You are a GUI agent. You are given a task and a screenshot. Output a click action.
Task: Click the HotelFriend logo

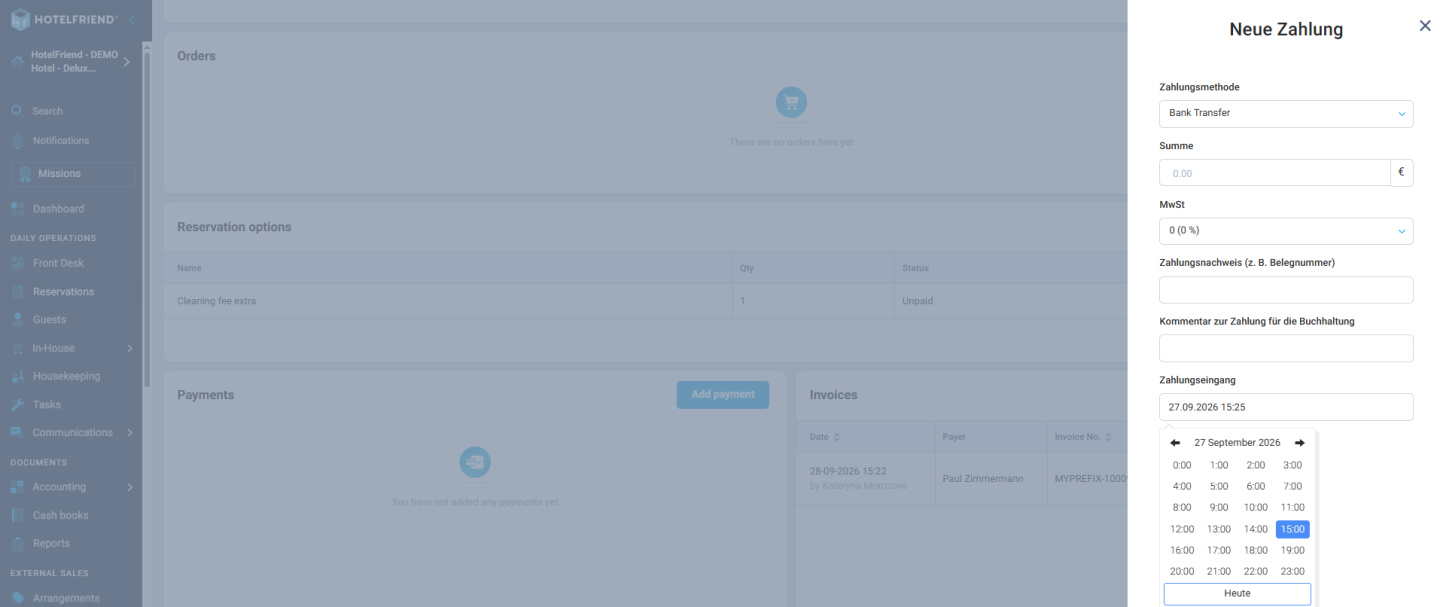click(64, 20)
